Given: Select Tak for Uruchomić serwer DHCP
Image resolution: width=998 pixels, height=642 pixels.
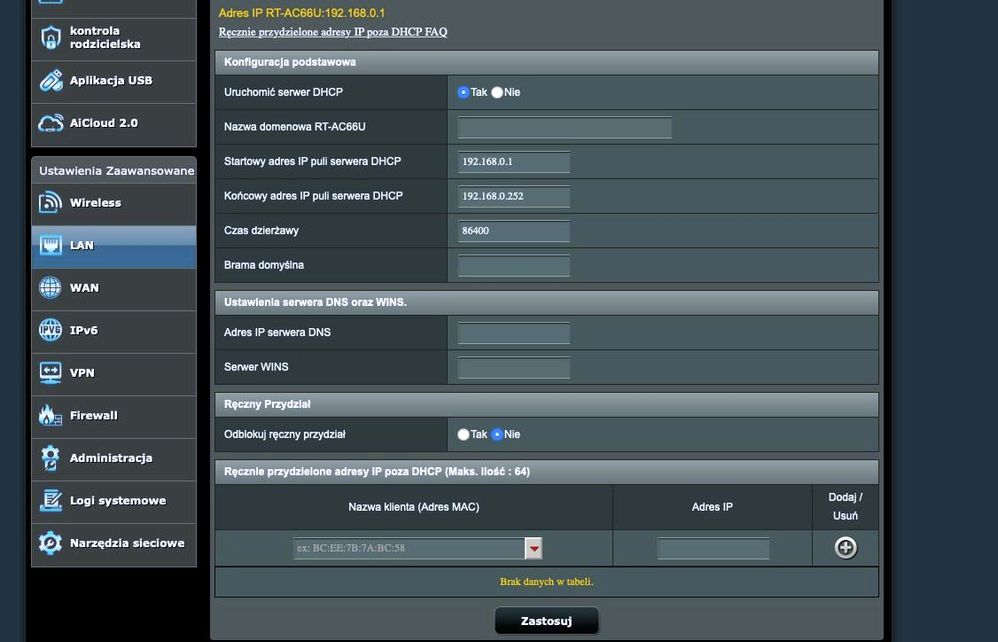Looking at the screenshot, I should (463, 92).
